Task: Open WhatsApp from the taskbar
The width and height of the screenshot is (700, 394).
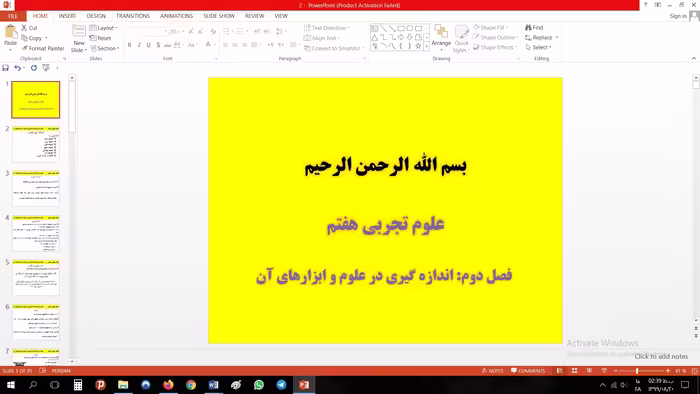Action: click(x=258, y=385)
